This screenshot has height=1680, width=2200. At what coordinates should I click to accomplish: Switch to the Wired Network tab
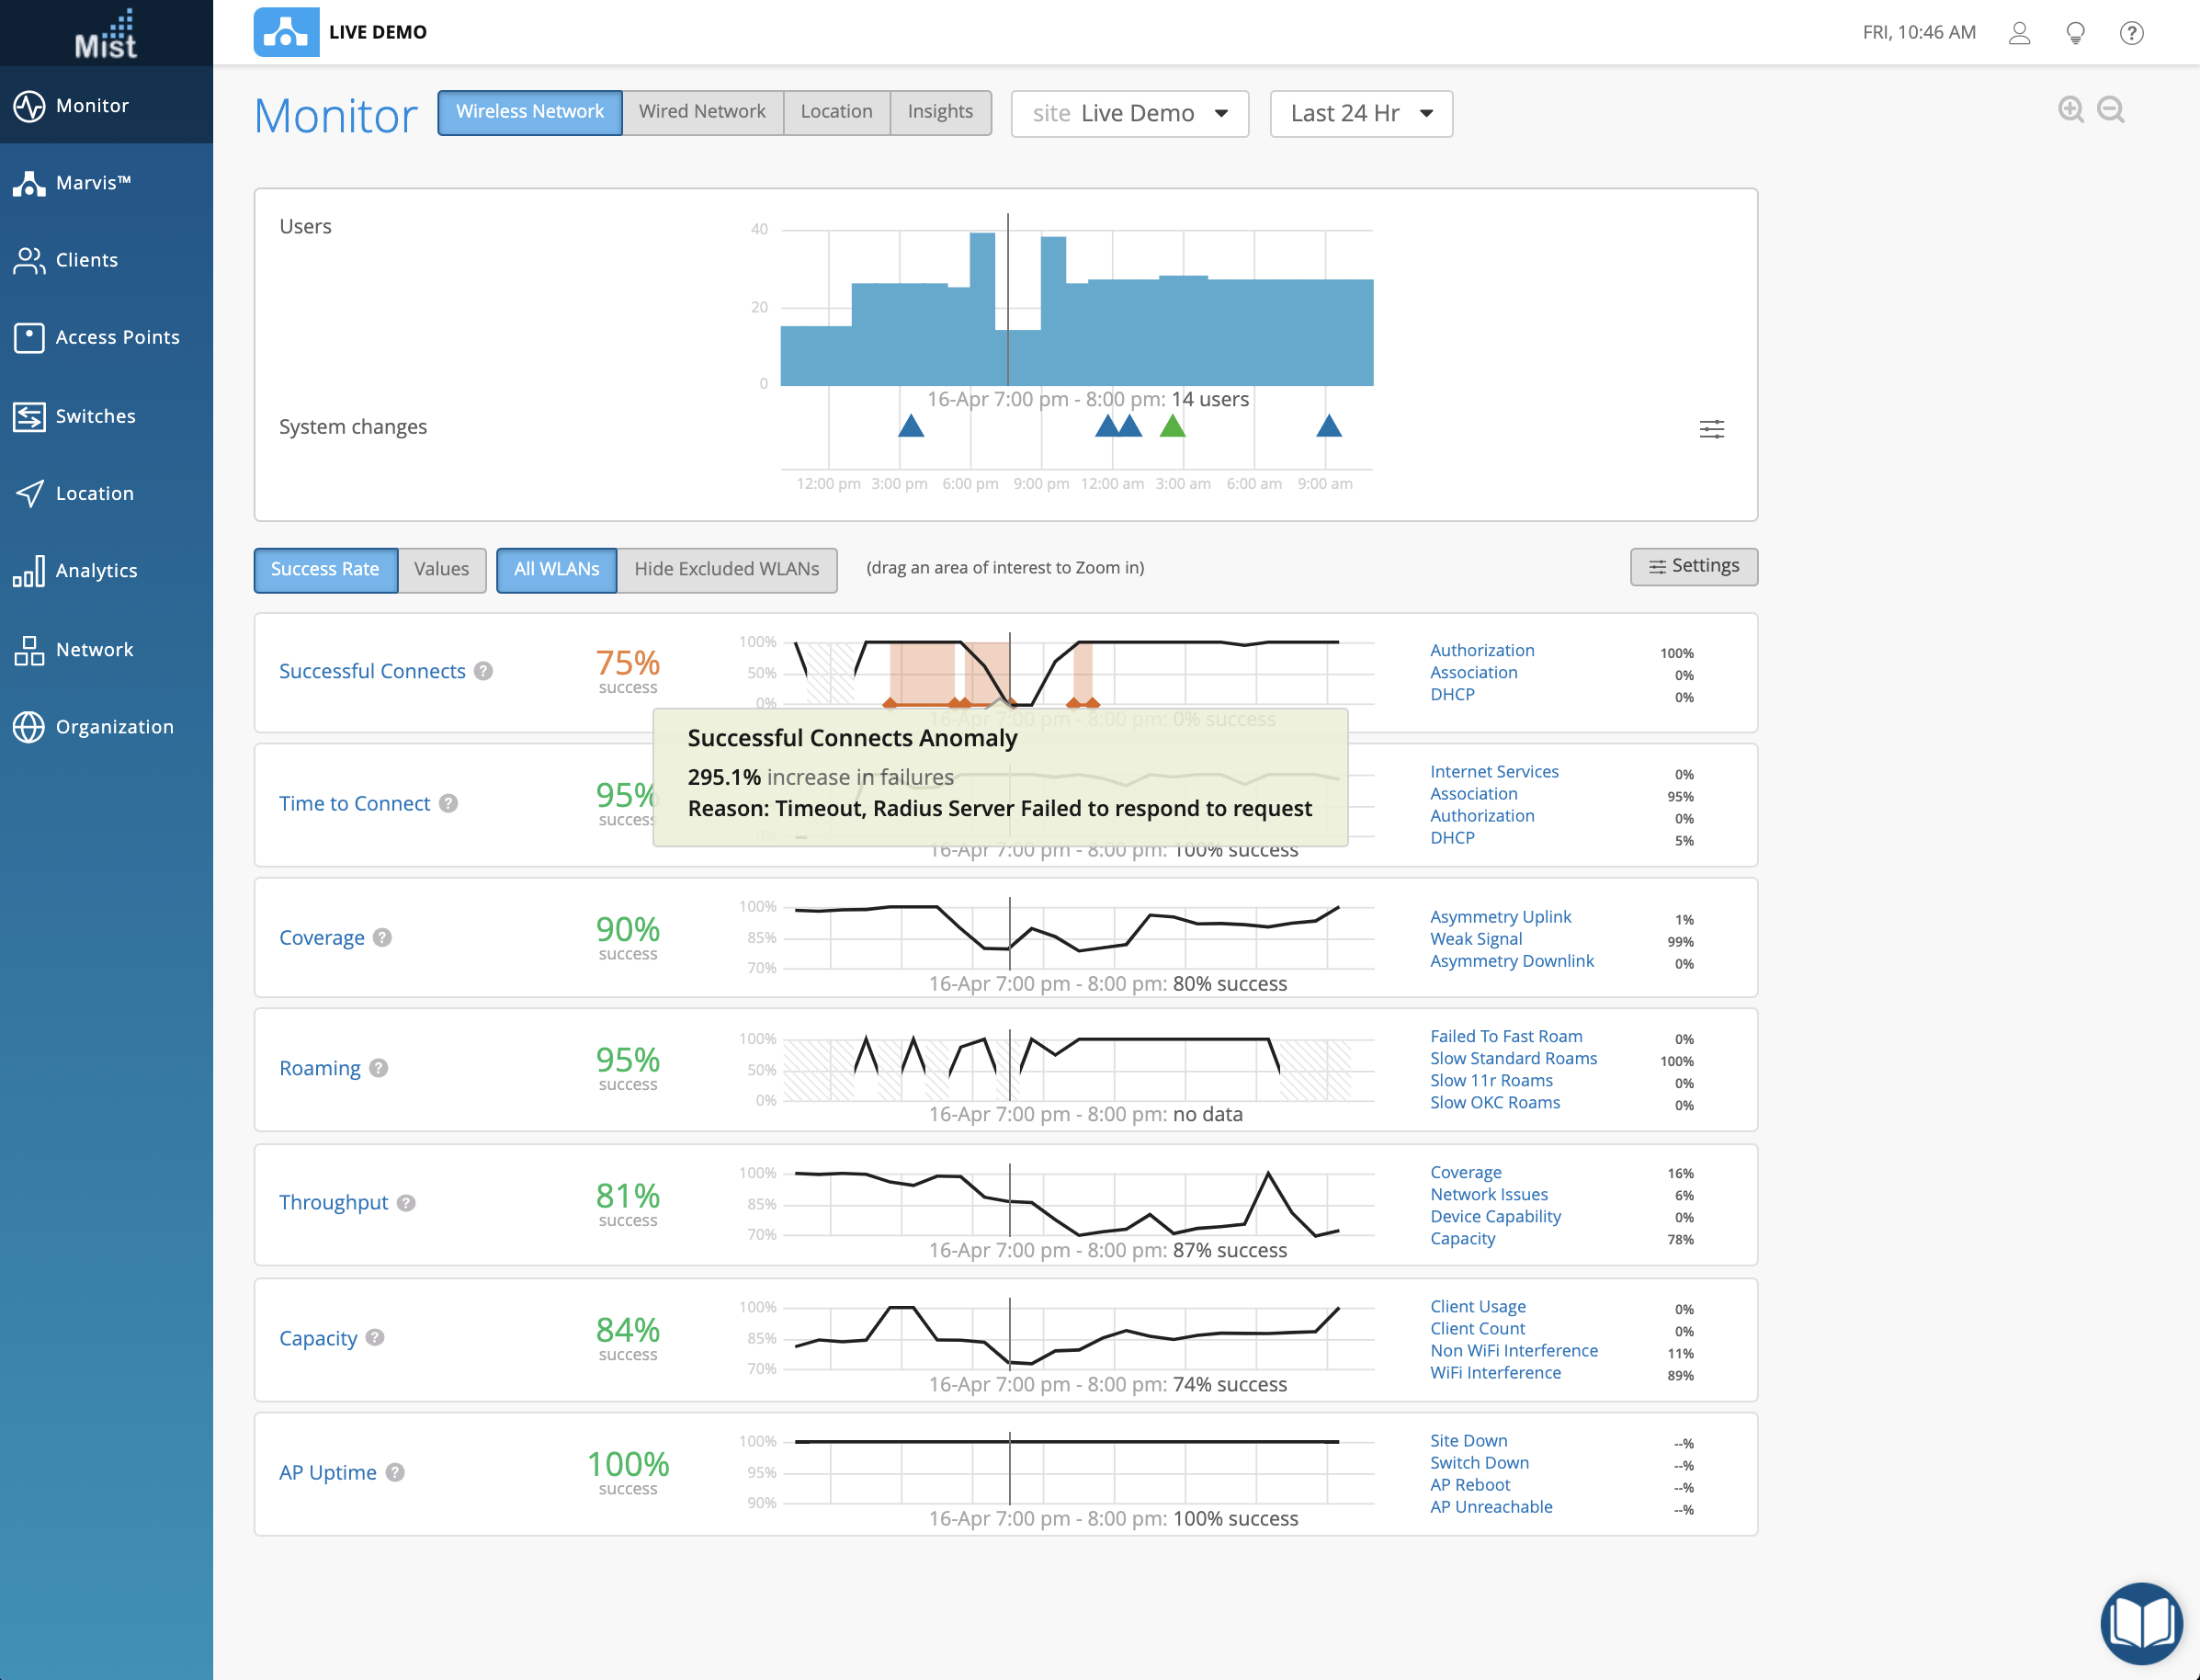702,111
